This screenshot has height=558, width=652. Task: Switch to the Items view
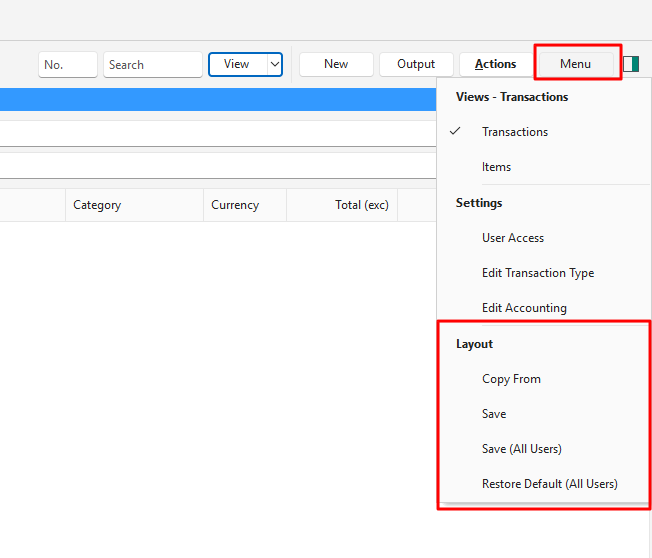(x=496, y=167)
